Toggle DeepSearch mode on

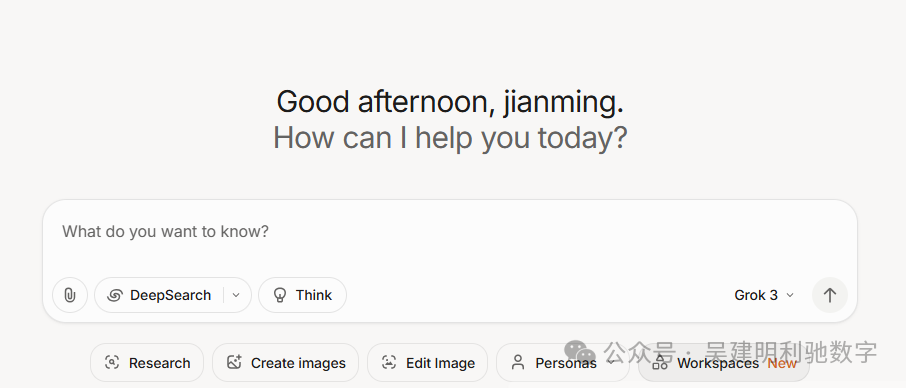159,295
